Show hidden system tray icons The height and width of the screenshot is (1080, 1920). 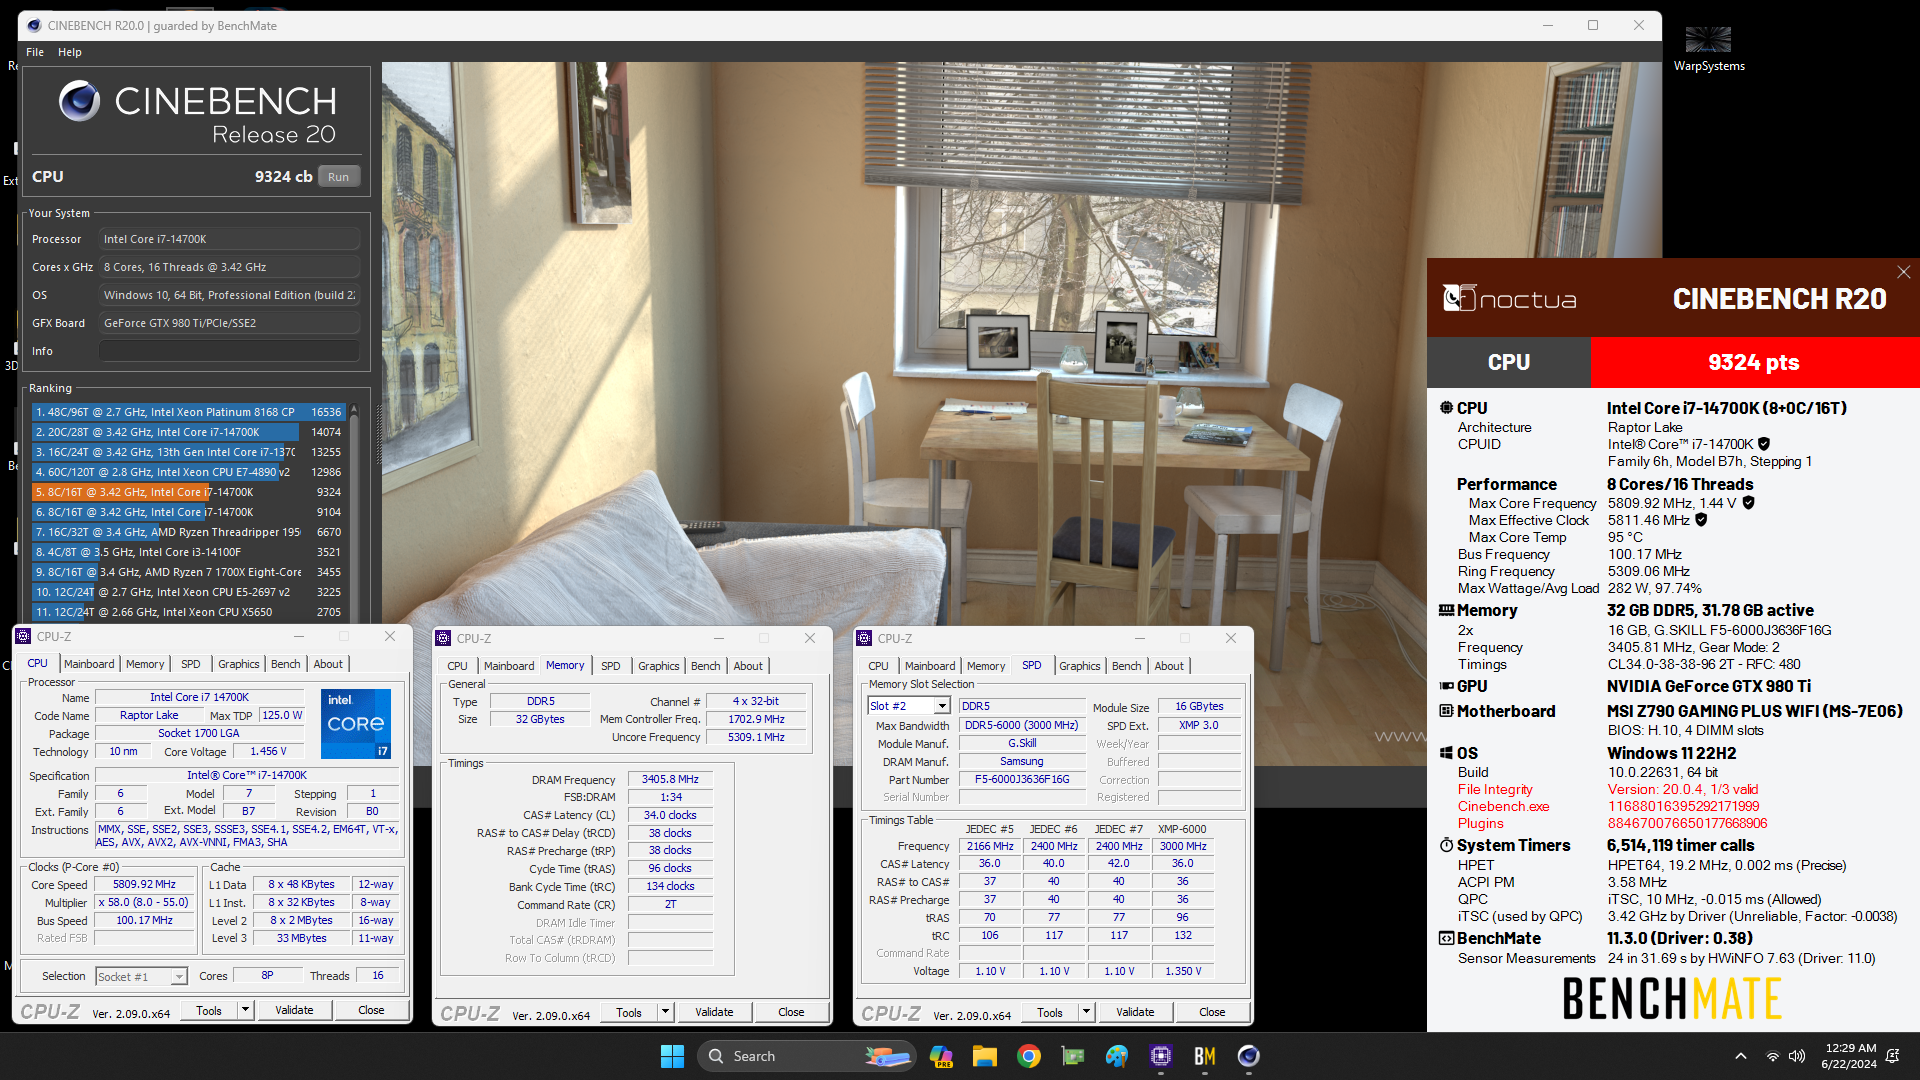pyautogui.click(x=1741, y=1056)
